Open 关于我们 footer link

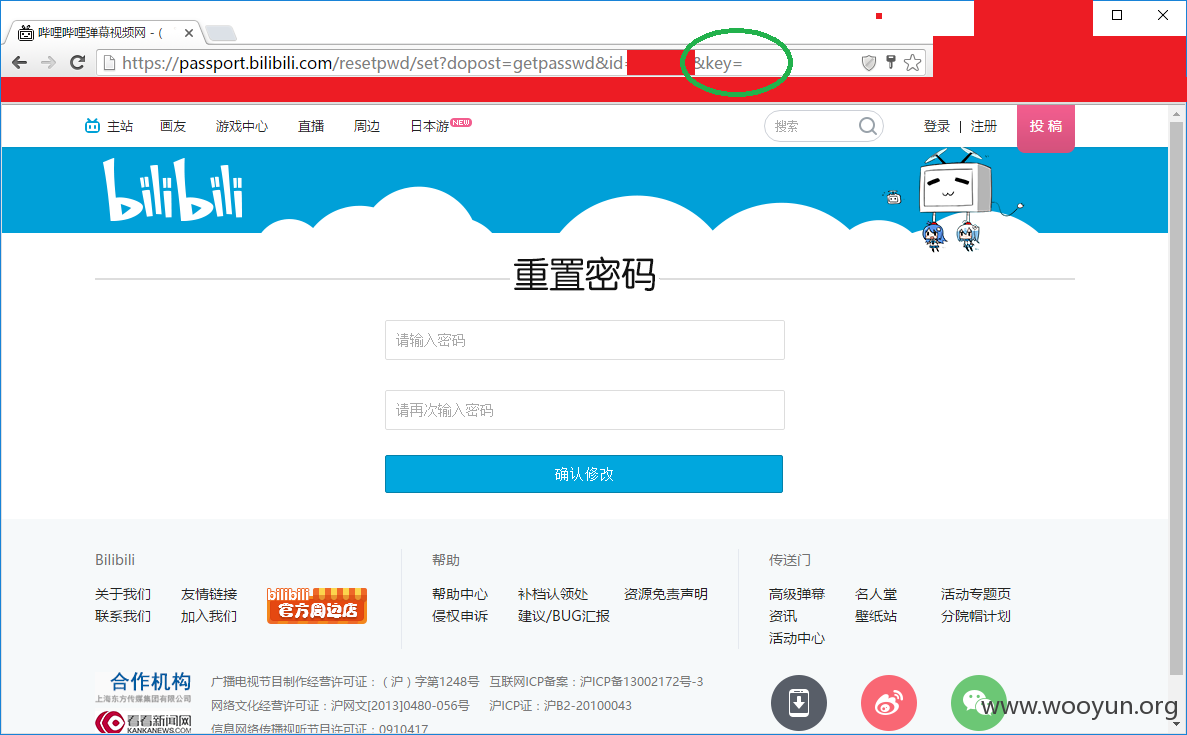click(123, 594)
